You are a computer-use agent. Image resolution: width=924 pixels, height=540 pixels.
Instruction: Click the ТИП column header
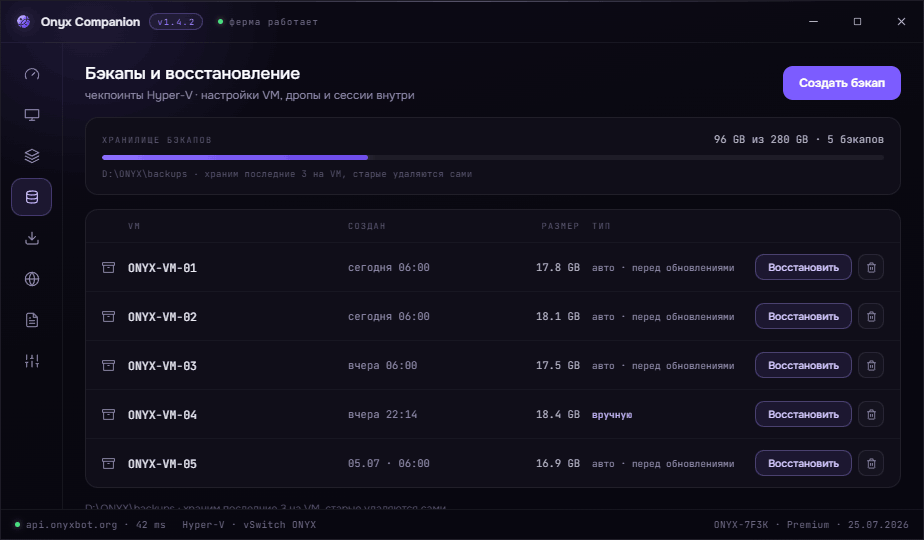click(601, 226)
